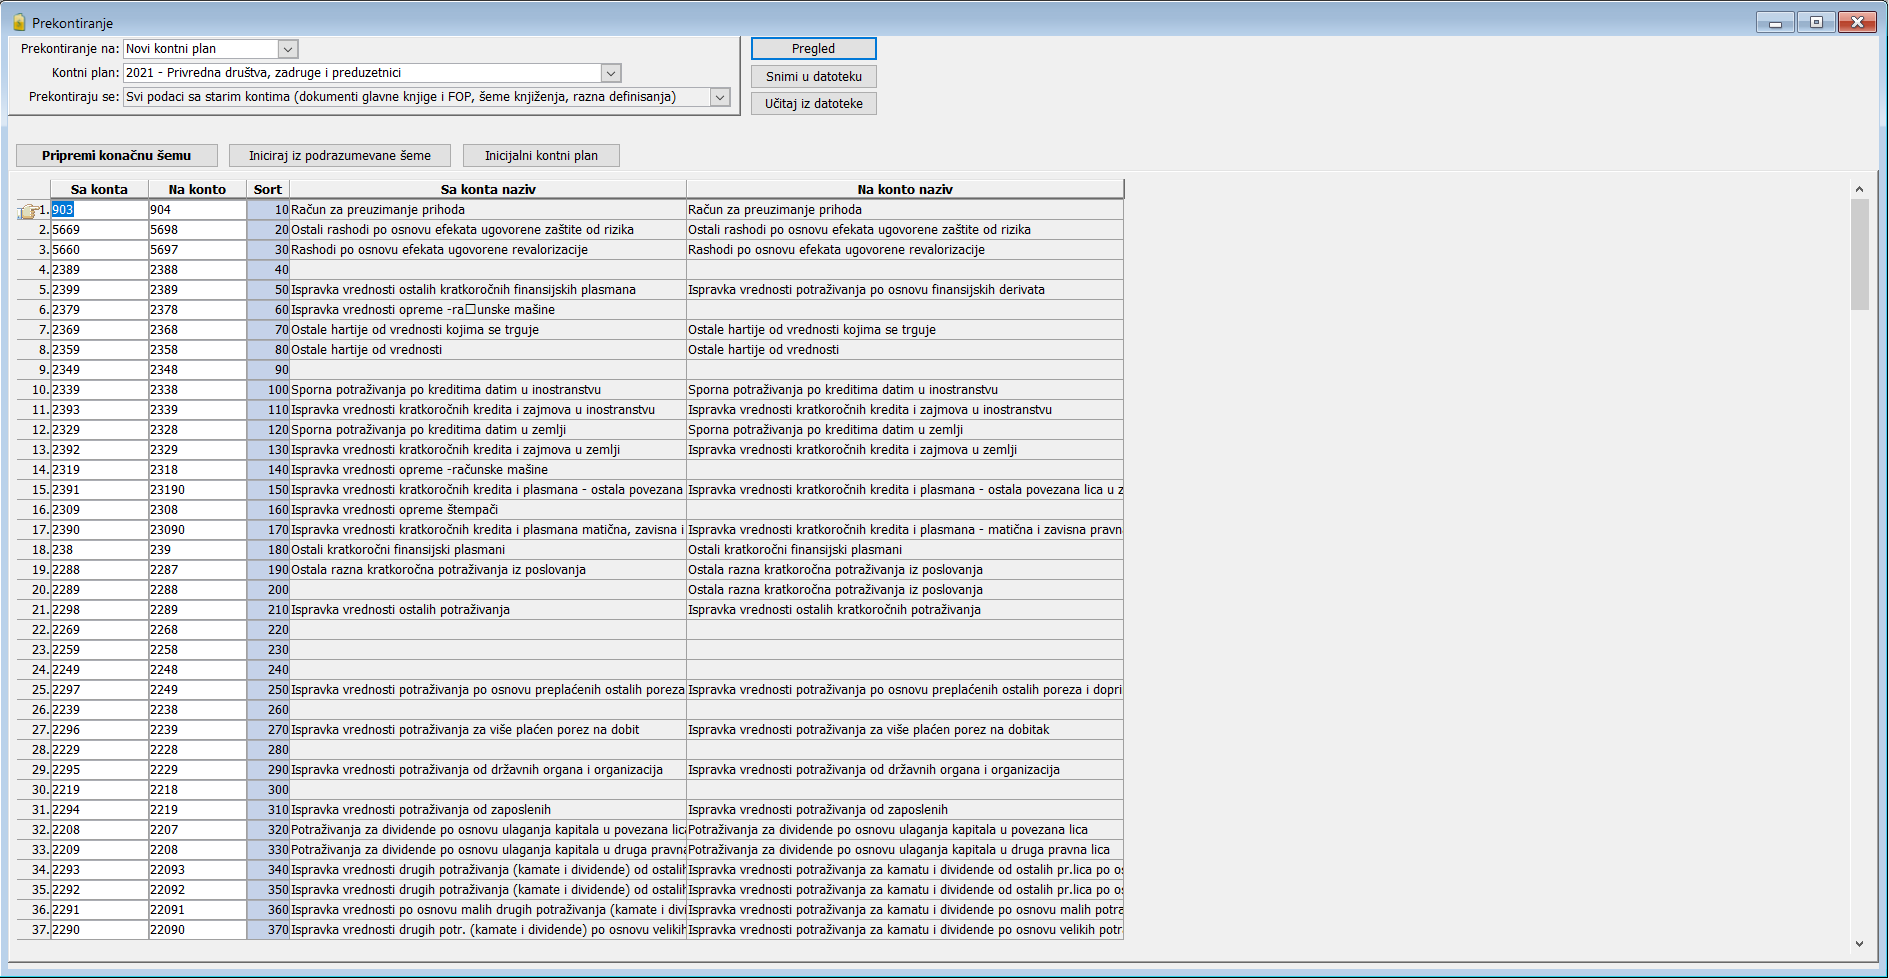Click the Snimi u datoteku button
This screenshot has width=1889, height=979.
(x=813, y=76)
